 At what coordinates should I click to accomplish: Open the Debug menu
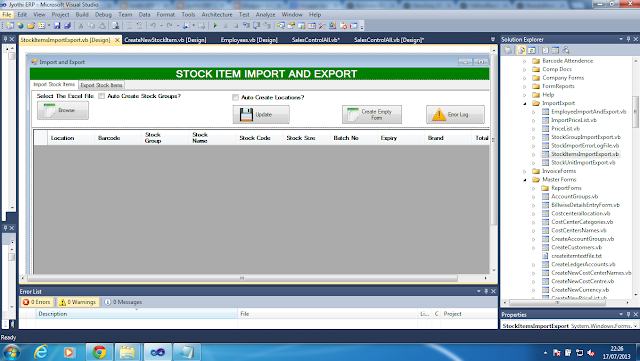click(103, 14)
